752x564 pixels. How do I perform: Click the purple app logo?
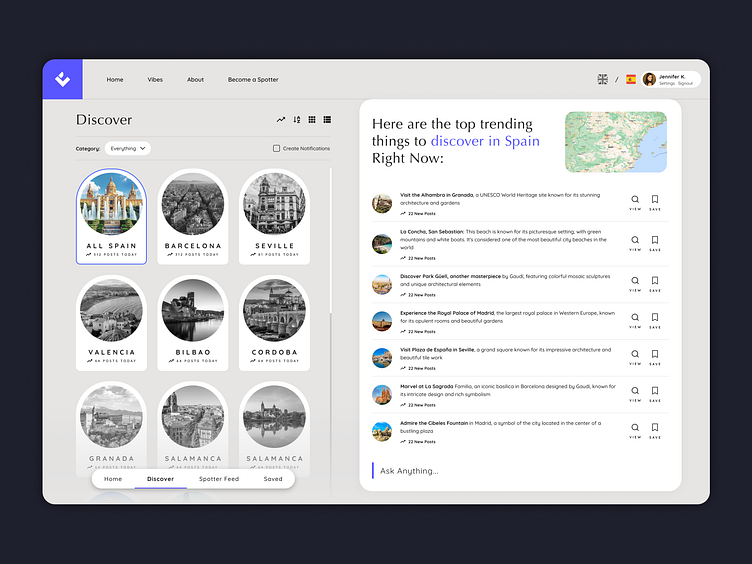coord(62,79)
